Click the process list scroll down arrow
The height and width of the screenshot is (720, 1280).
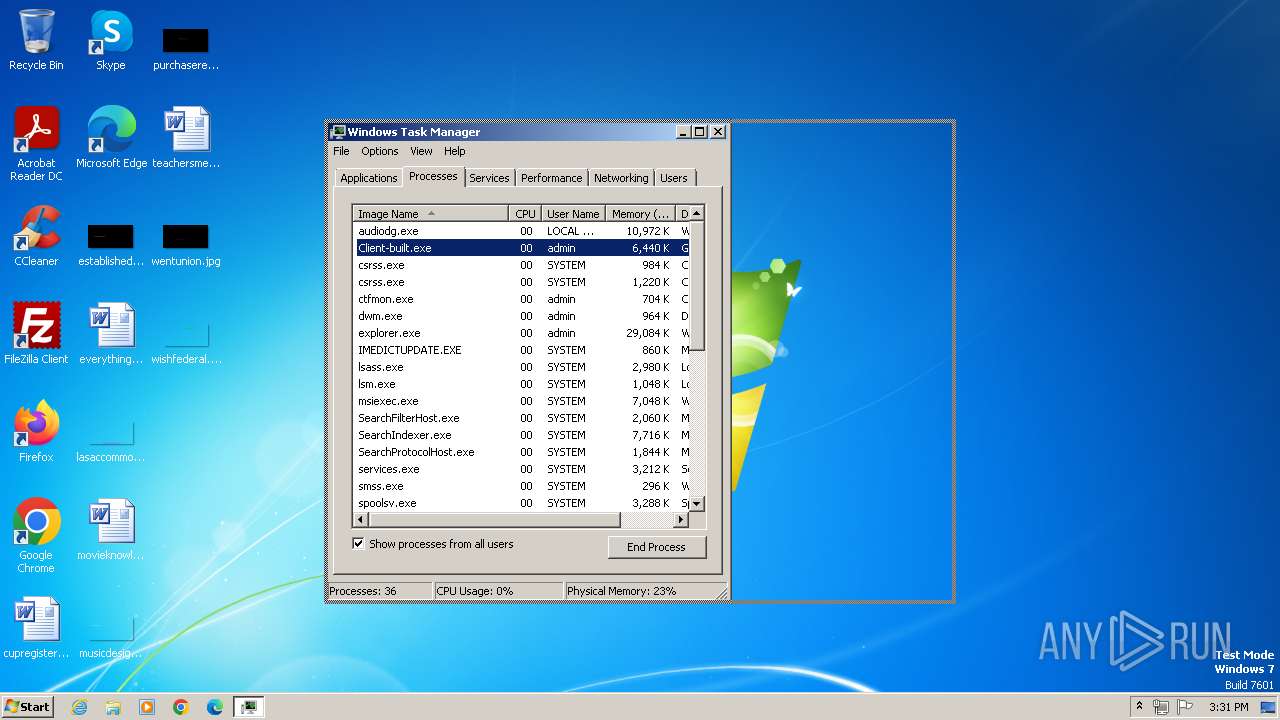pos(697,504)
